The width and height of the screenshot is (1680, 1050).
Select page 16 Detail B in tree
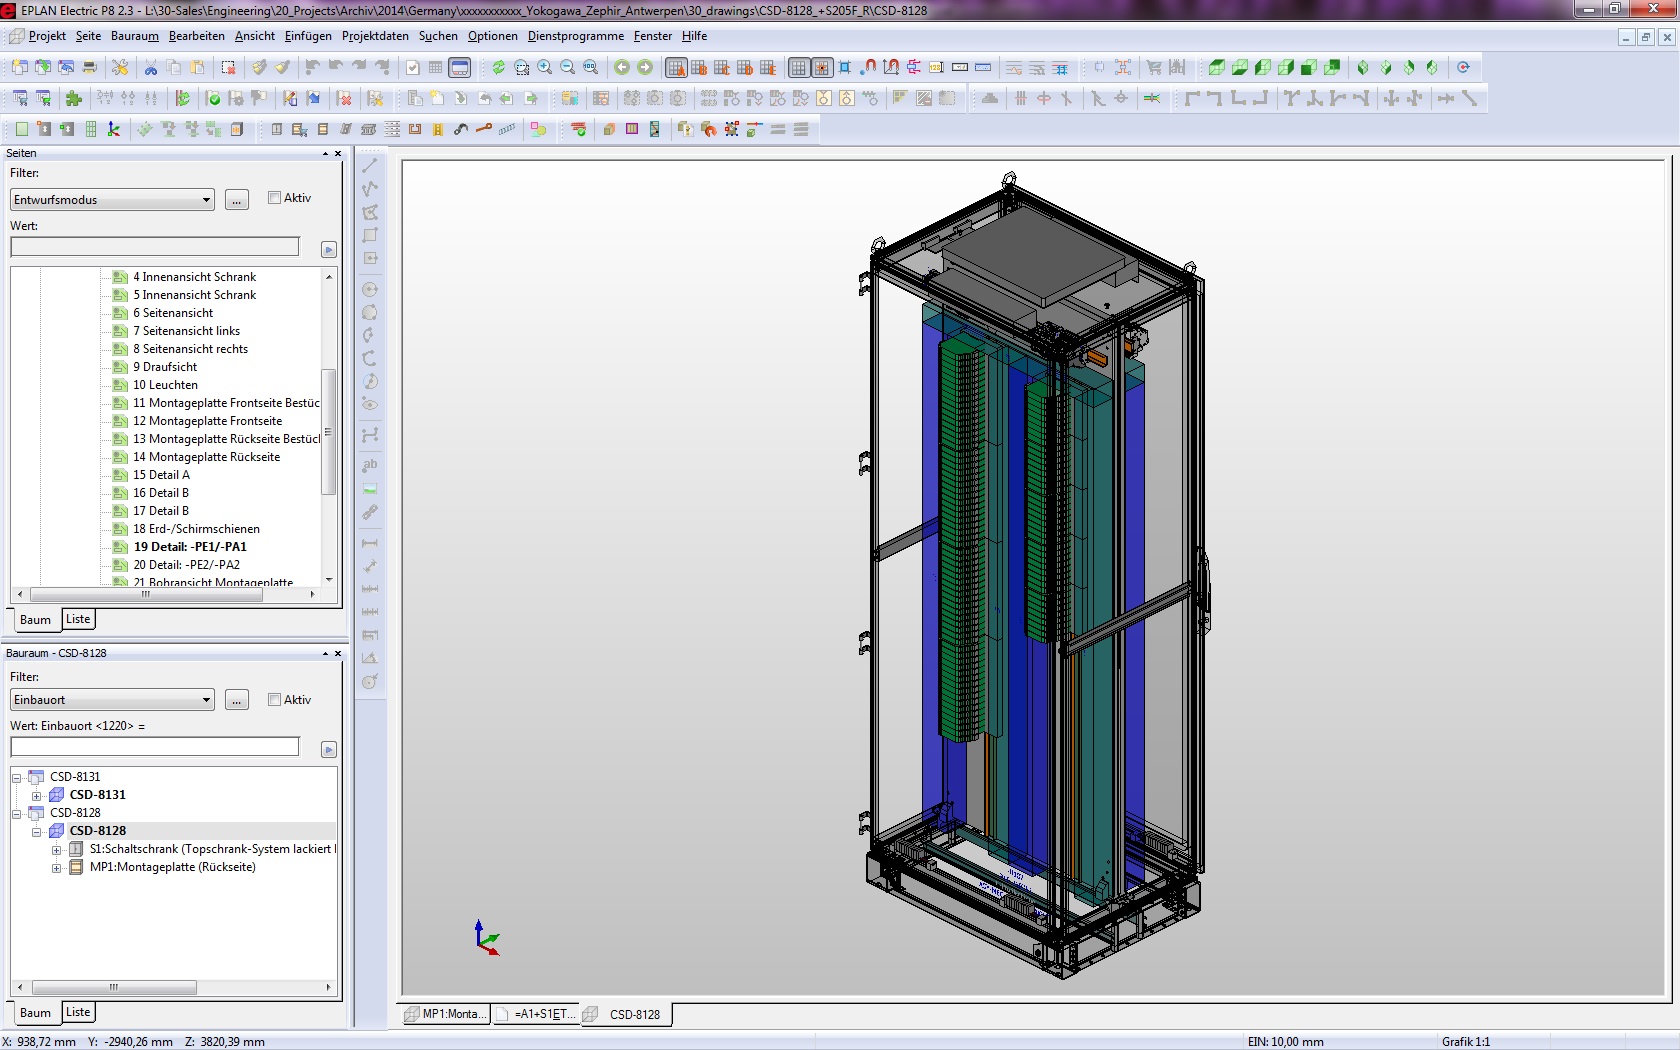pyautogui.click(x=161, y=493)
